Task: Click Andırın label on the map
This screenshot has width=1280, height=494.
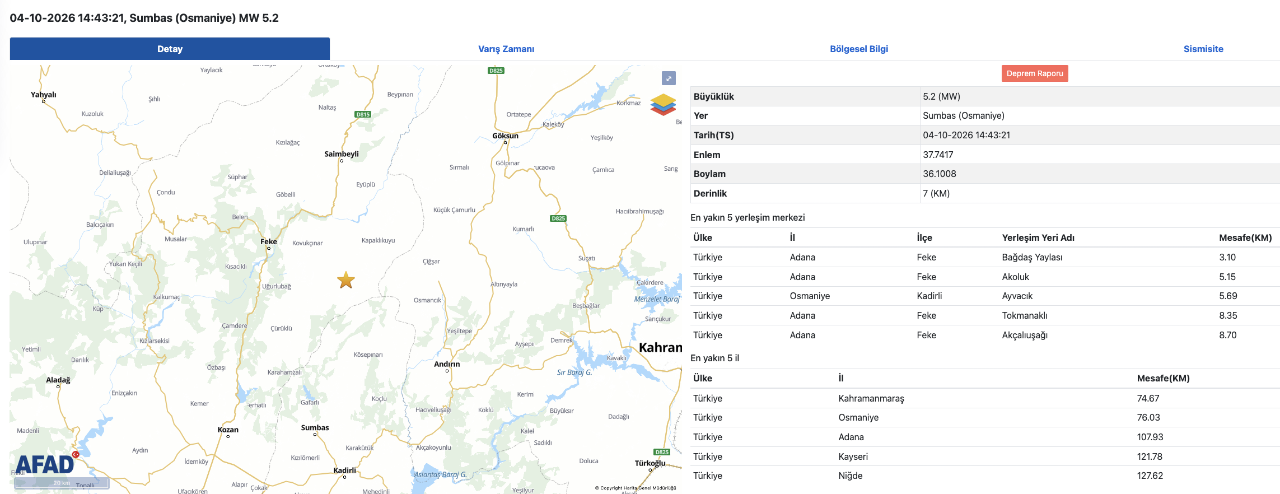Action: (x=447, y=364)
